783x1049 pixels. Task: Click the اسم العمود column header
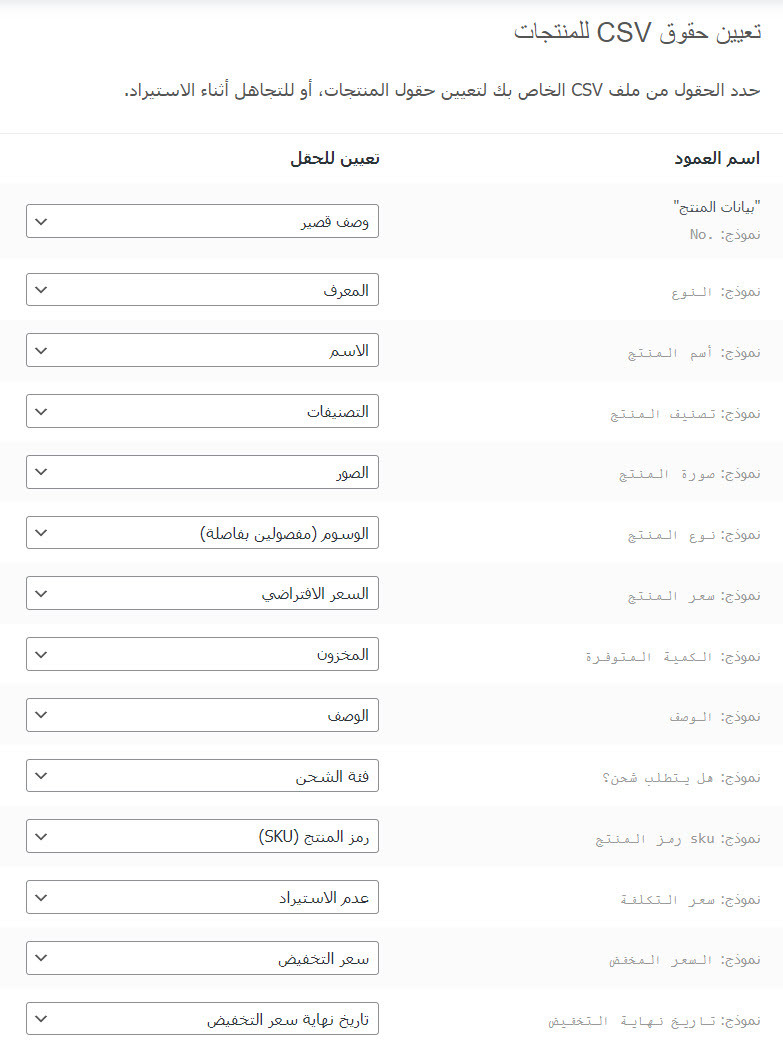tap(716, 158)
